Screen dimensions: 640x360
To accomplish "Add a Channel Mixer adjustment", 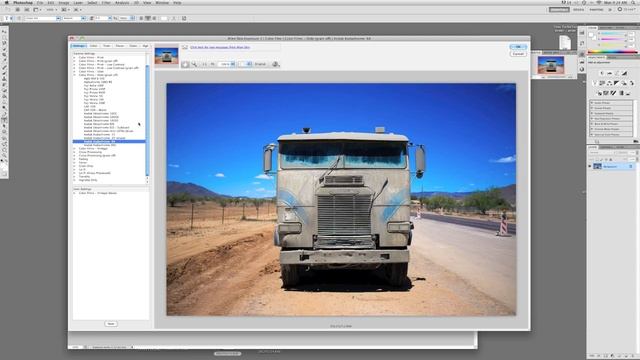I will pyautogui.click(x=631, y=83).
